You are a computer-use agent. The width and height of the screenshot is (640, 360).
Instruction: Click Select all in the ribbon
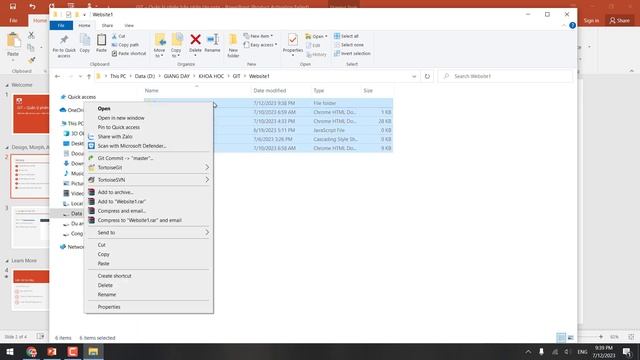[346, 36]
